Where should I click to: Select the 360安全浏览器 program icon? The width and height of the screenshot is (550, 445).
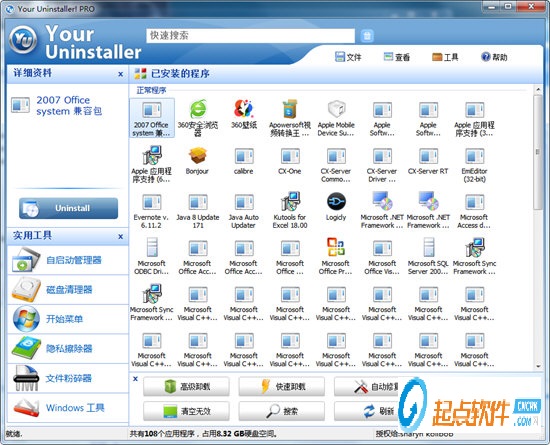198,109
